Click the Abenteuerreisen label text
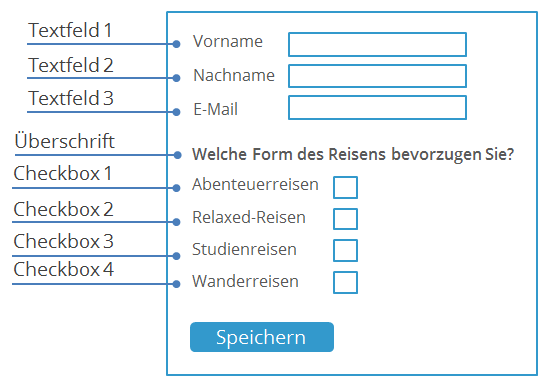 255,184
